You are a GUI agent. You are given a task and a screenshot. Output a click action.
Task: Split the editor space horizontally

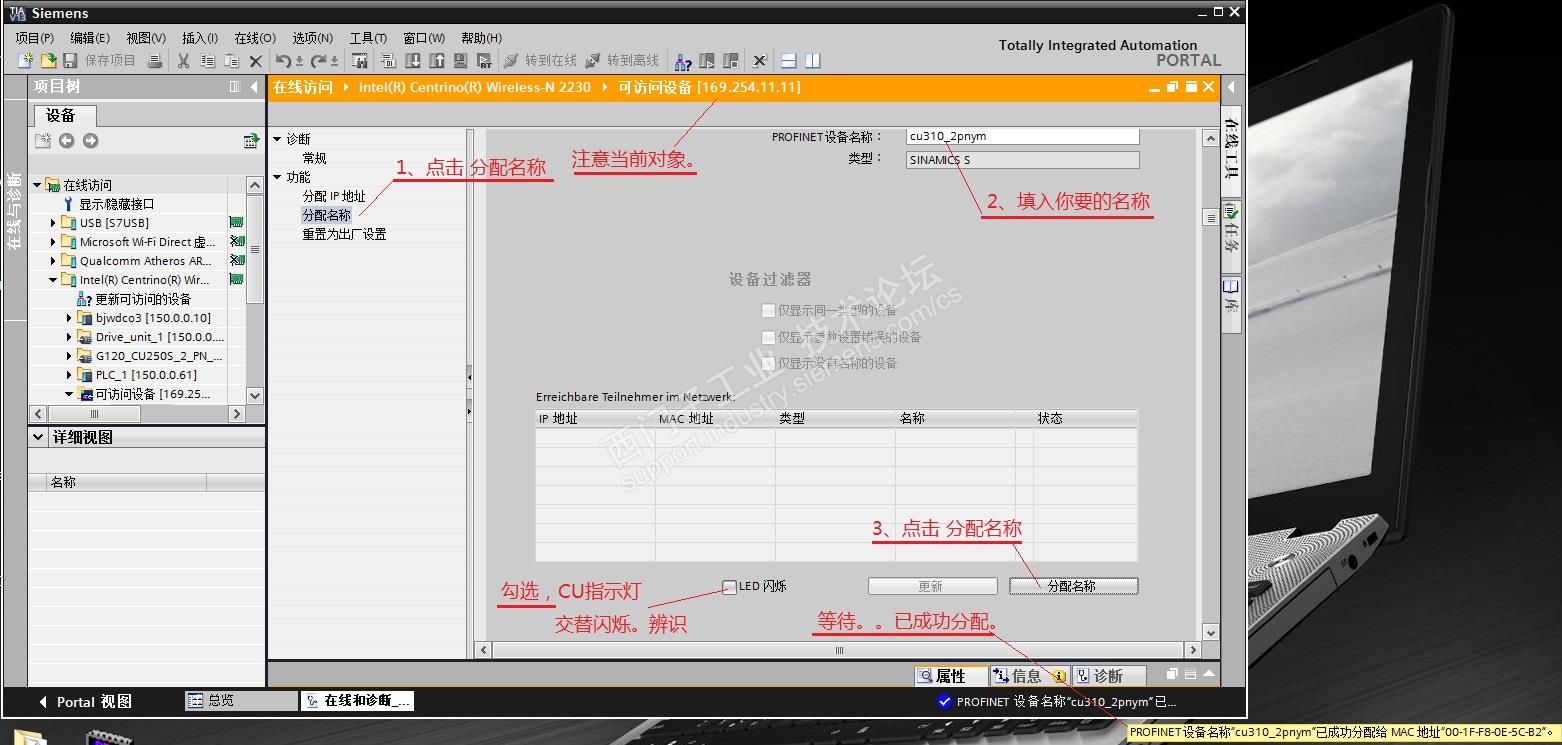click(788, 61)
